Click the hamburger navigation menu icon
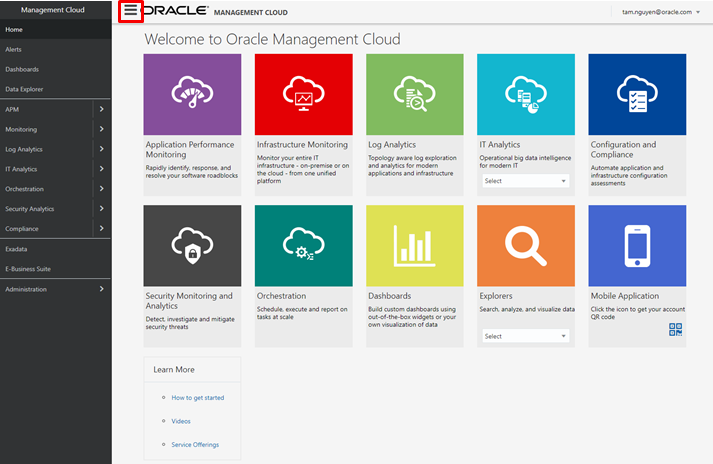 pos(131,11)
